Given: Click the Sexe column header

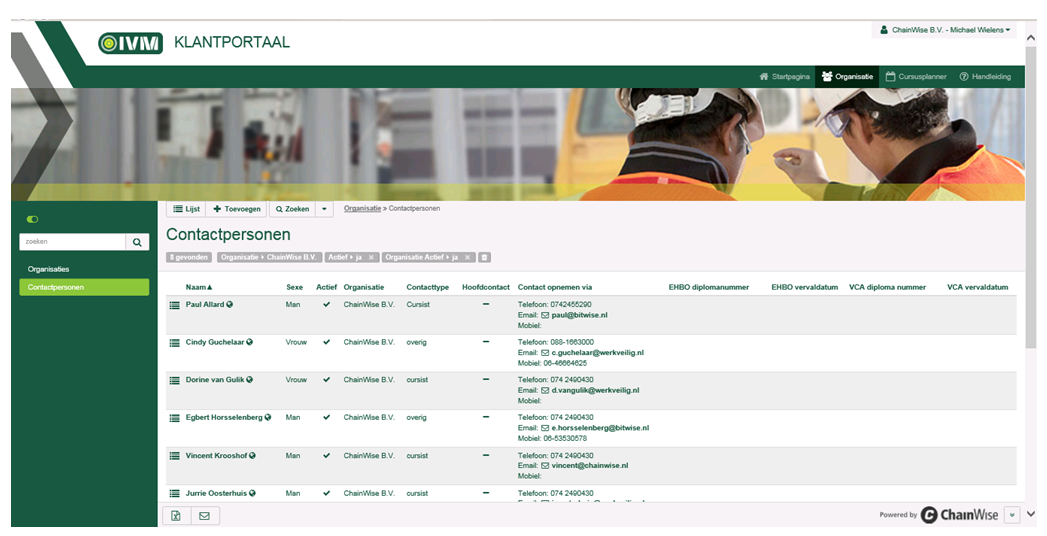Looking at the screenshot, I should point(294,287).
